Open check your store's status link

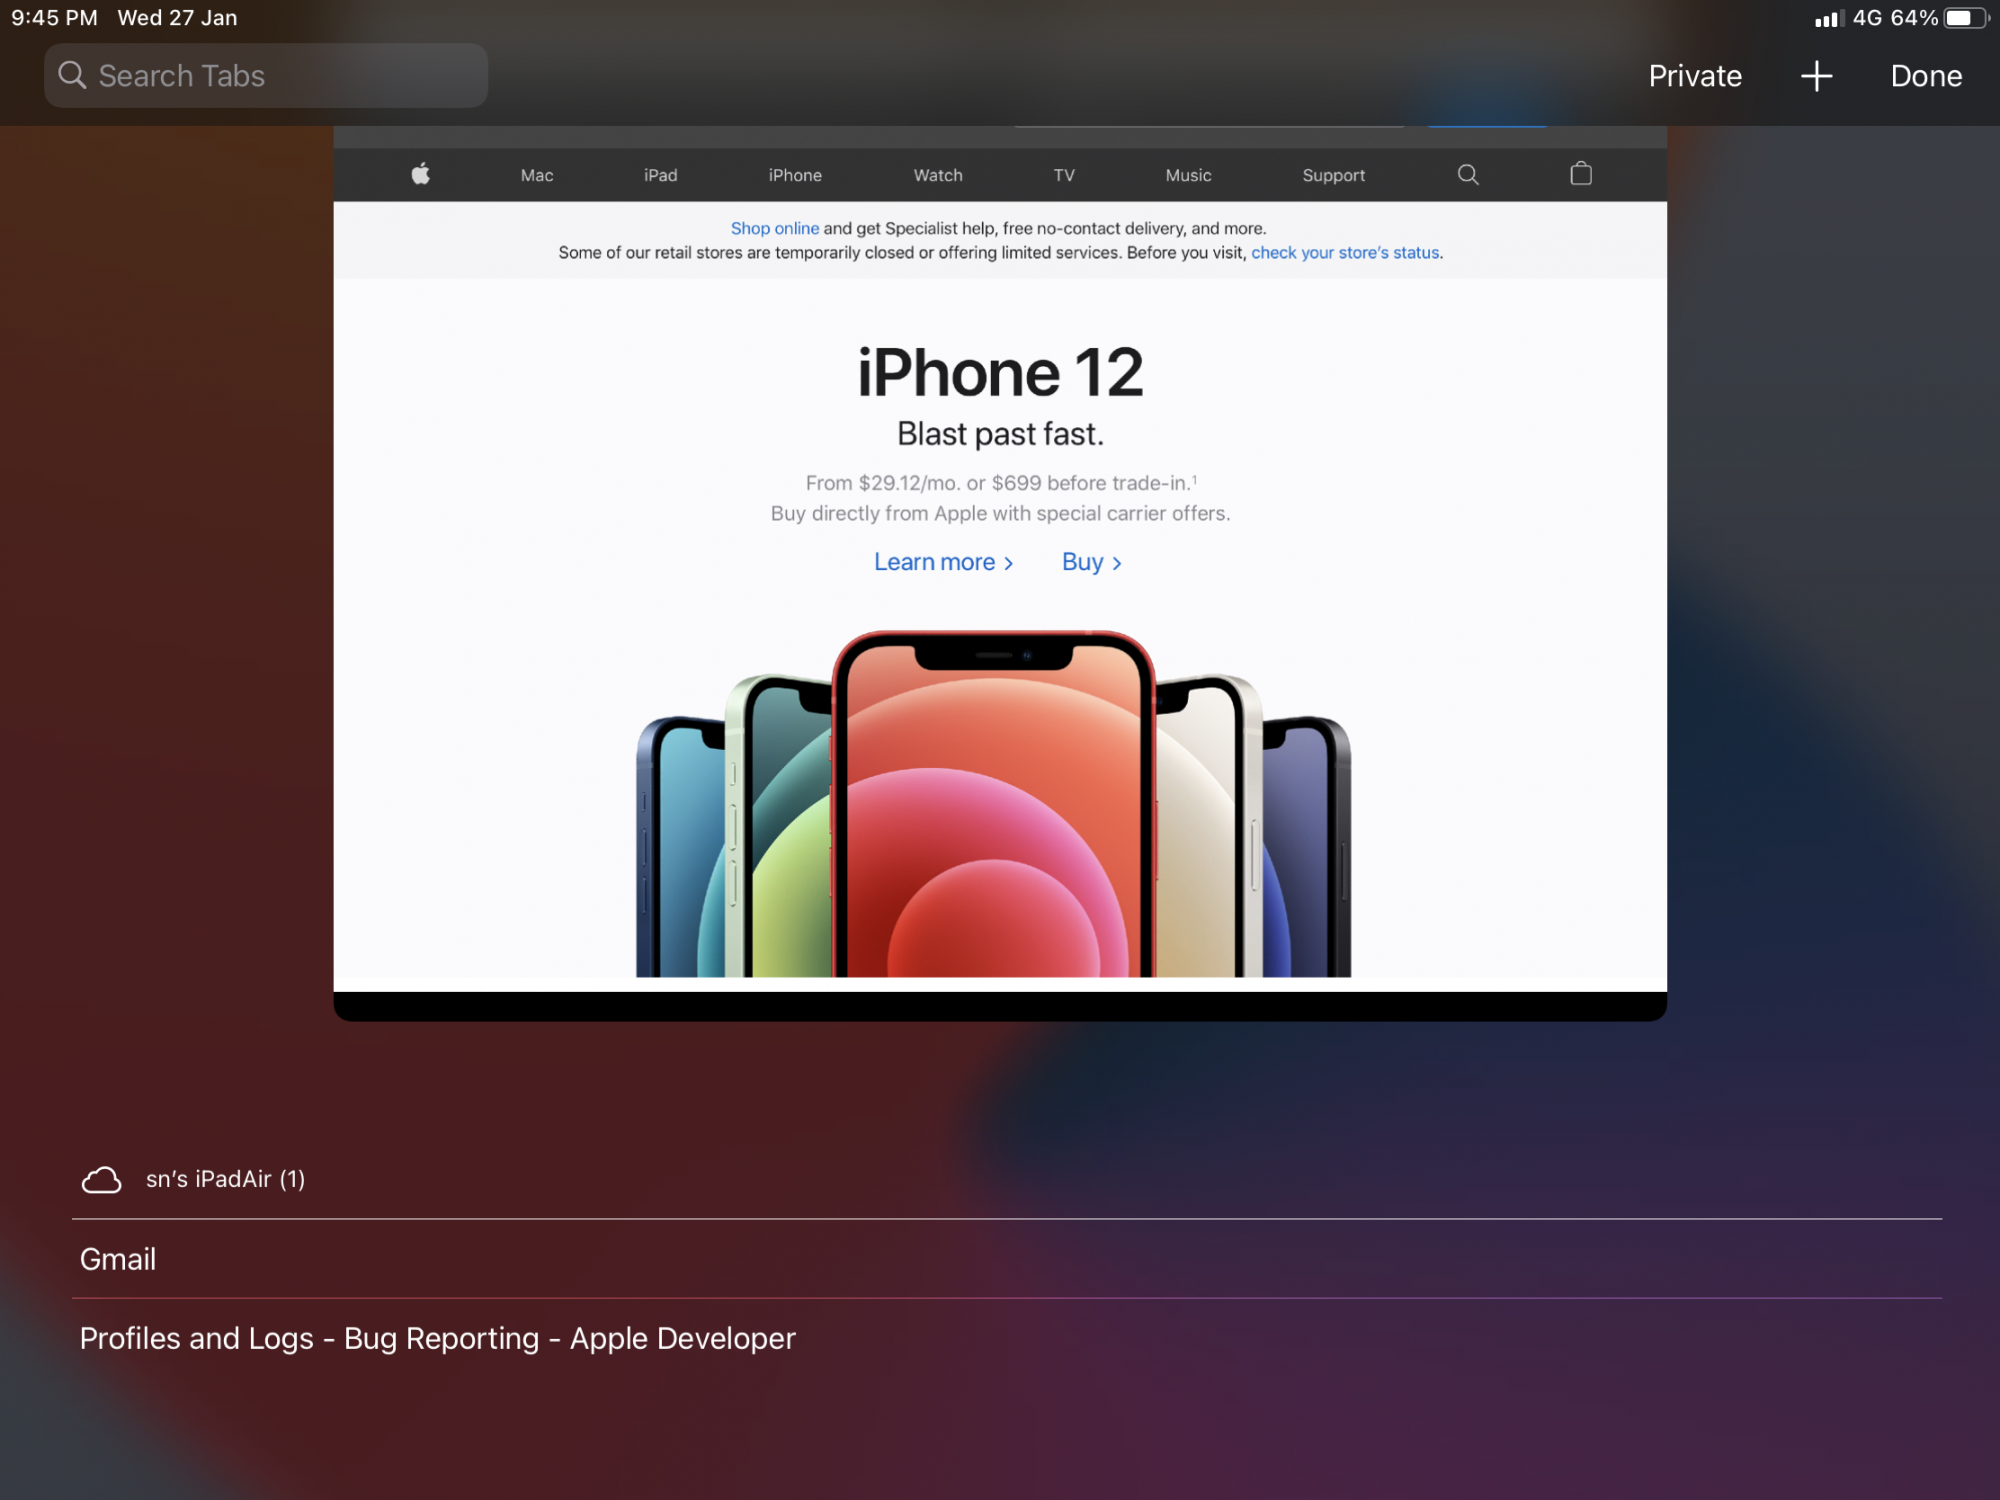1345,253
